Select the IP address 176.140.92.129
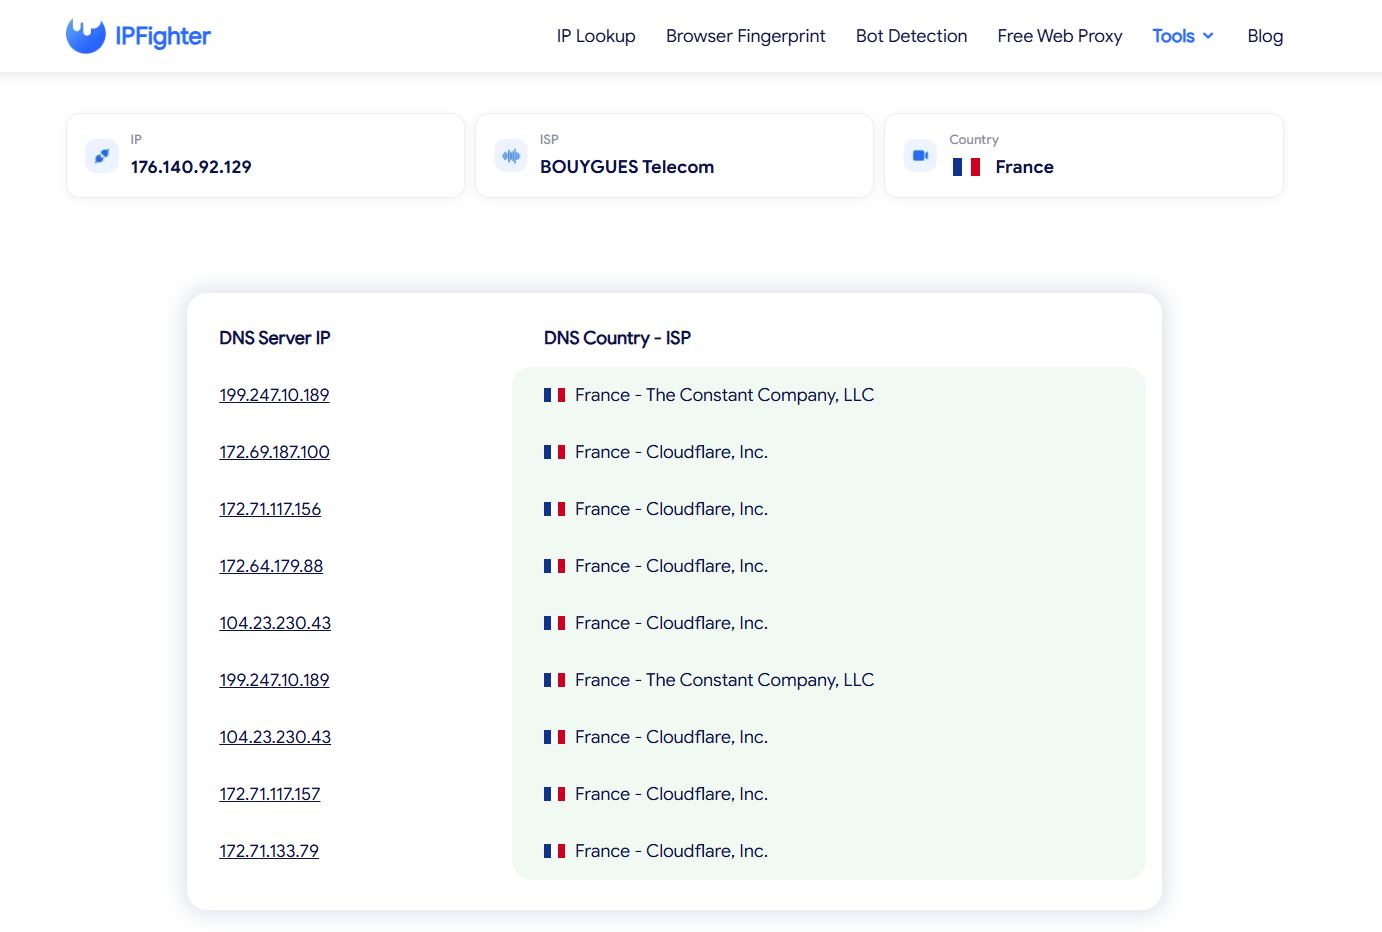The height and width of the screenshot is (932, 1382). [x=191, y=167]
